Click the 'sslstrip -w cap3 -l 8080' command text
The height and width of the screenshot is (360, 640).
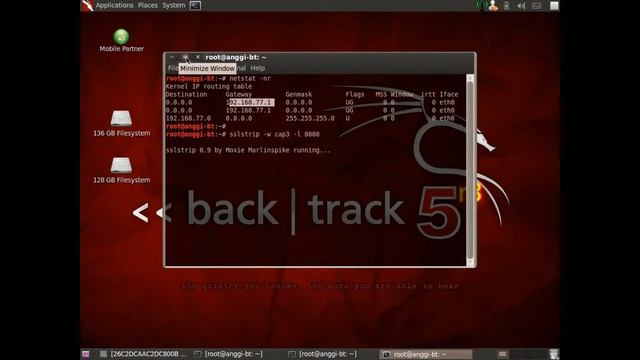coord(274,134)
